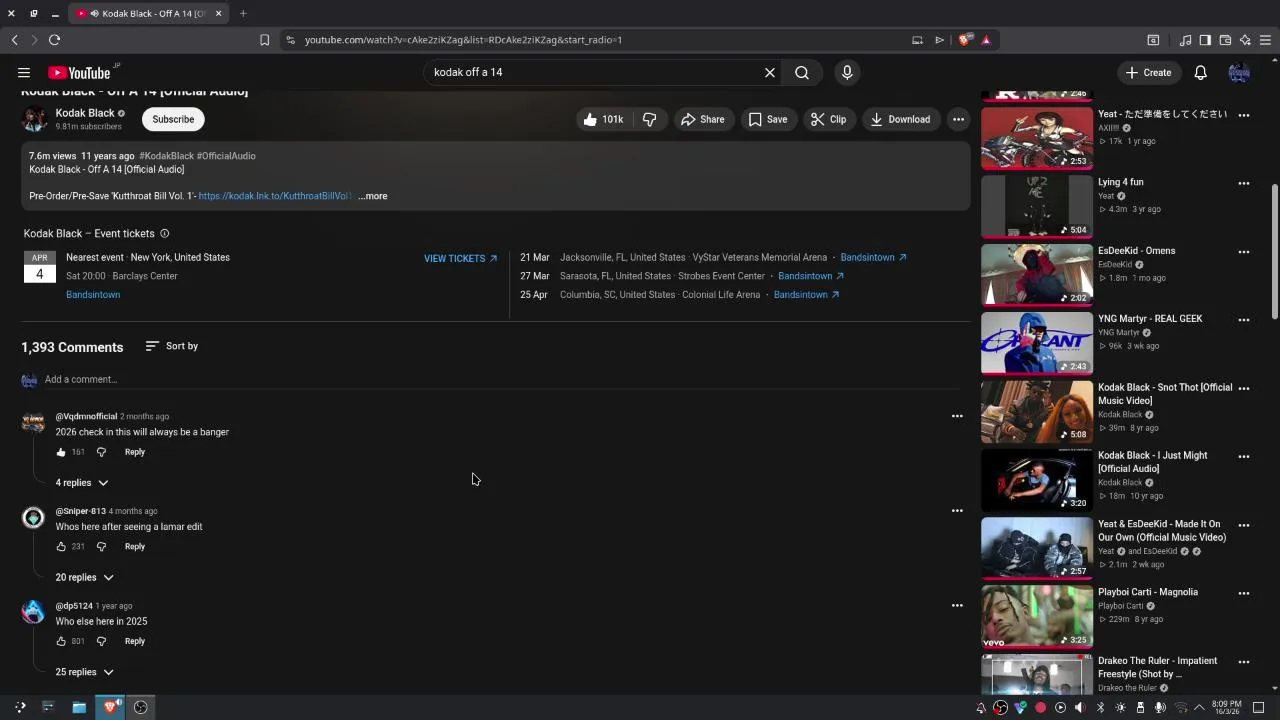1280x720 pixels.
Task: Dislike @Sniper-813's comment
Action: [x=101, y=547]
